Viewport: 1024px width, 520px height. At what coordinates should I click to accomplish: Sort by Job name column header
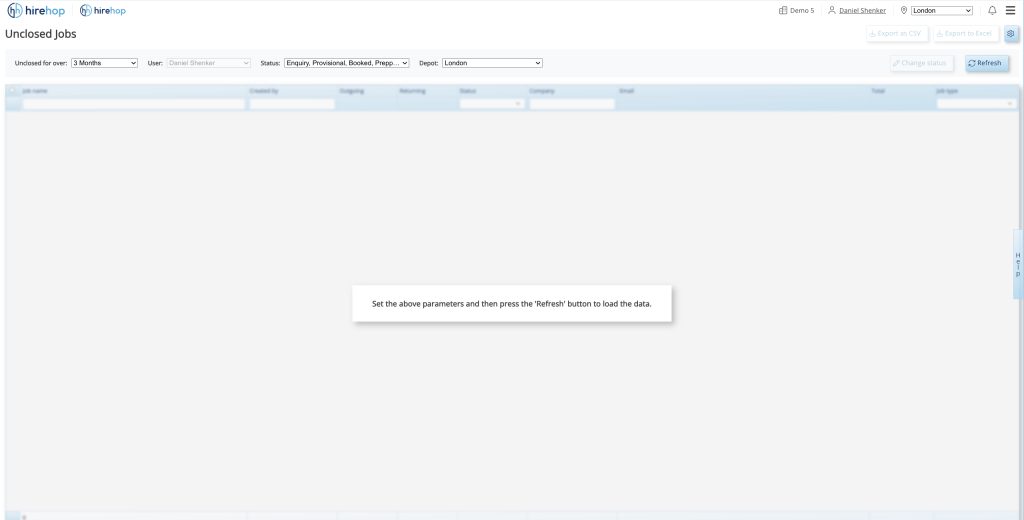click(35, 91)
